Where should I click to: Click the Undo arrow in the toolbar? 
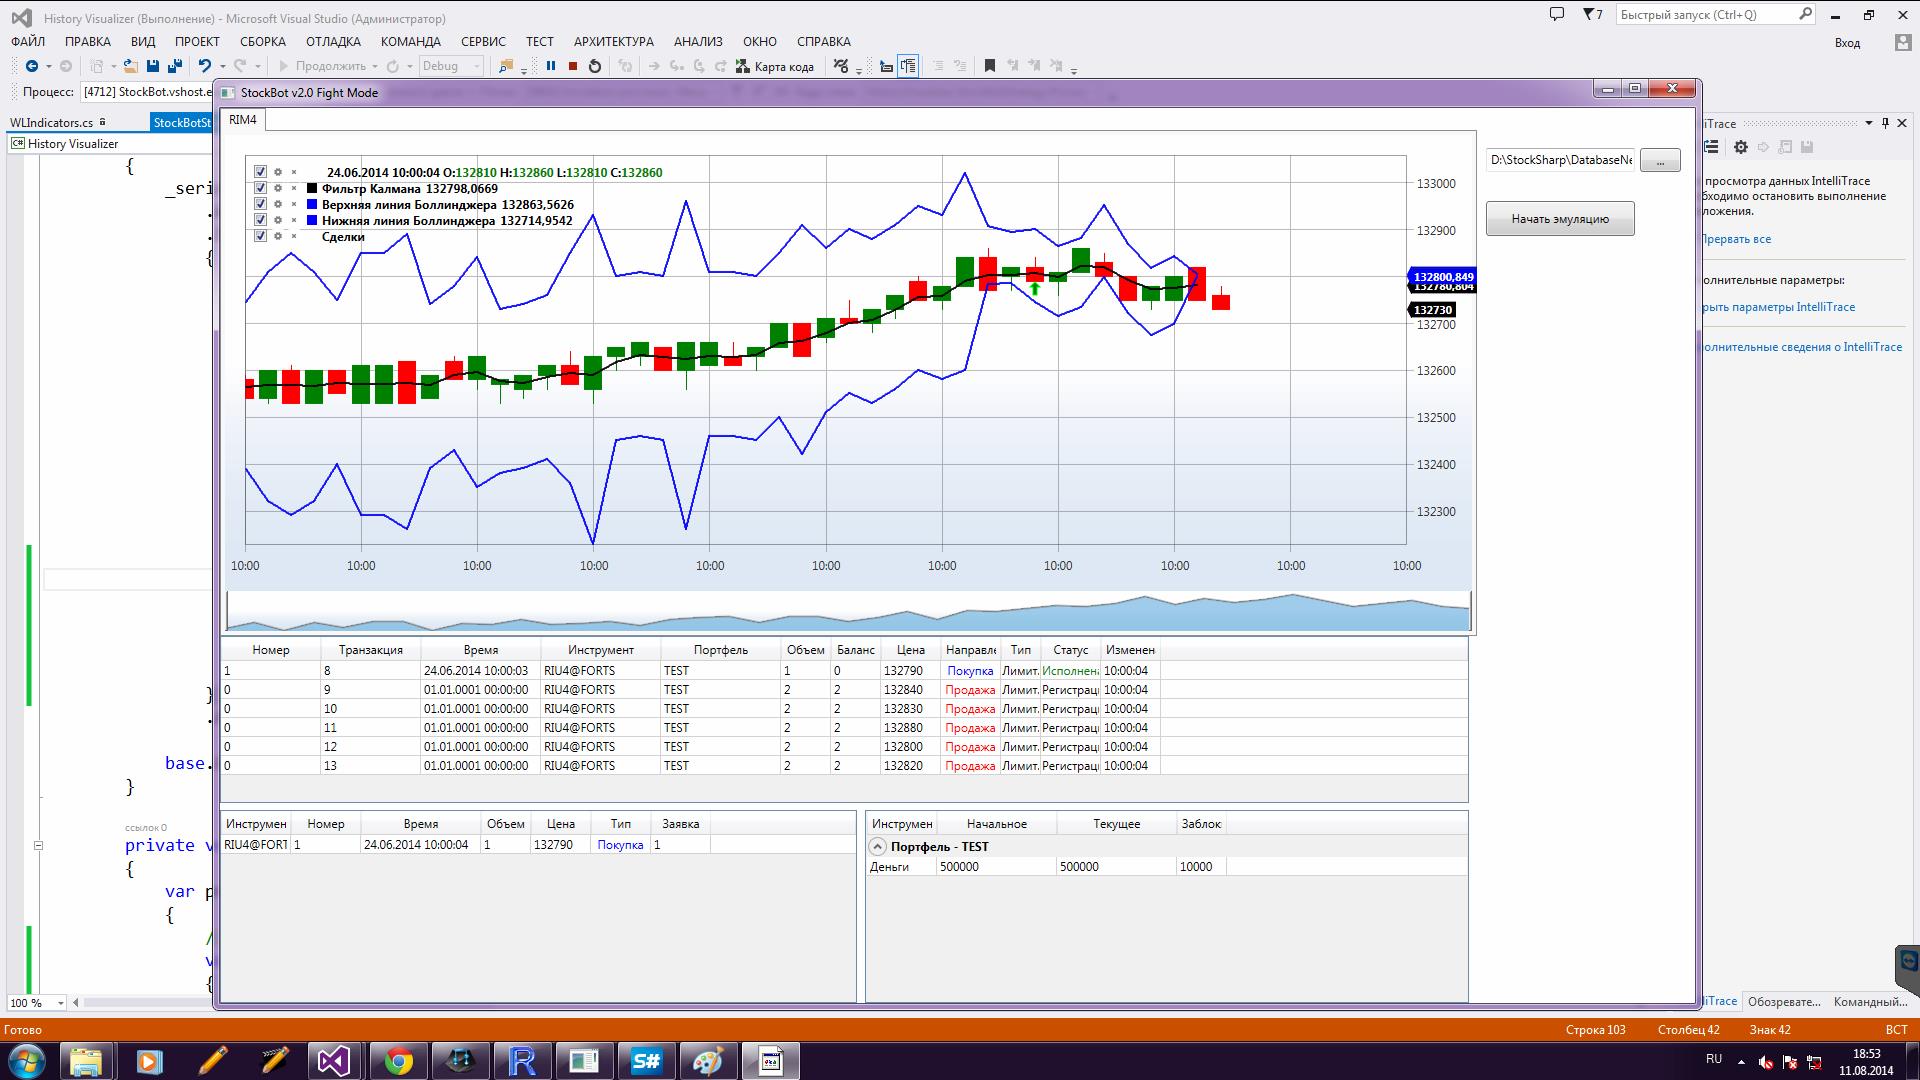click(x=205, y=66)
